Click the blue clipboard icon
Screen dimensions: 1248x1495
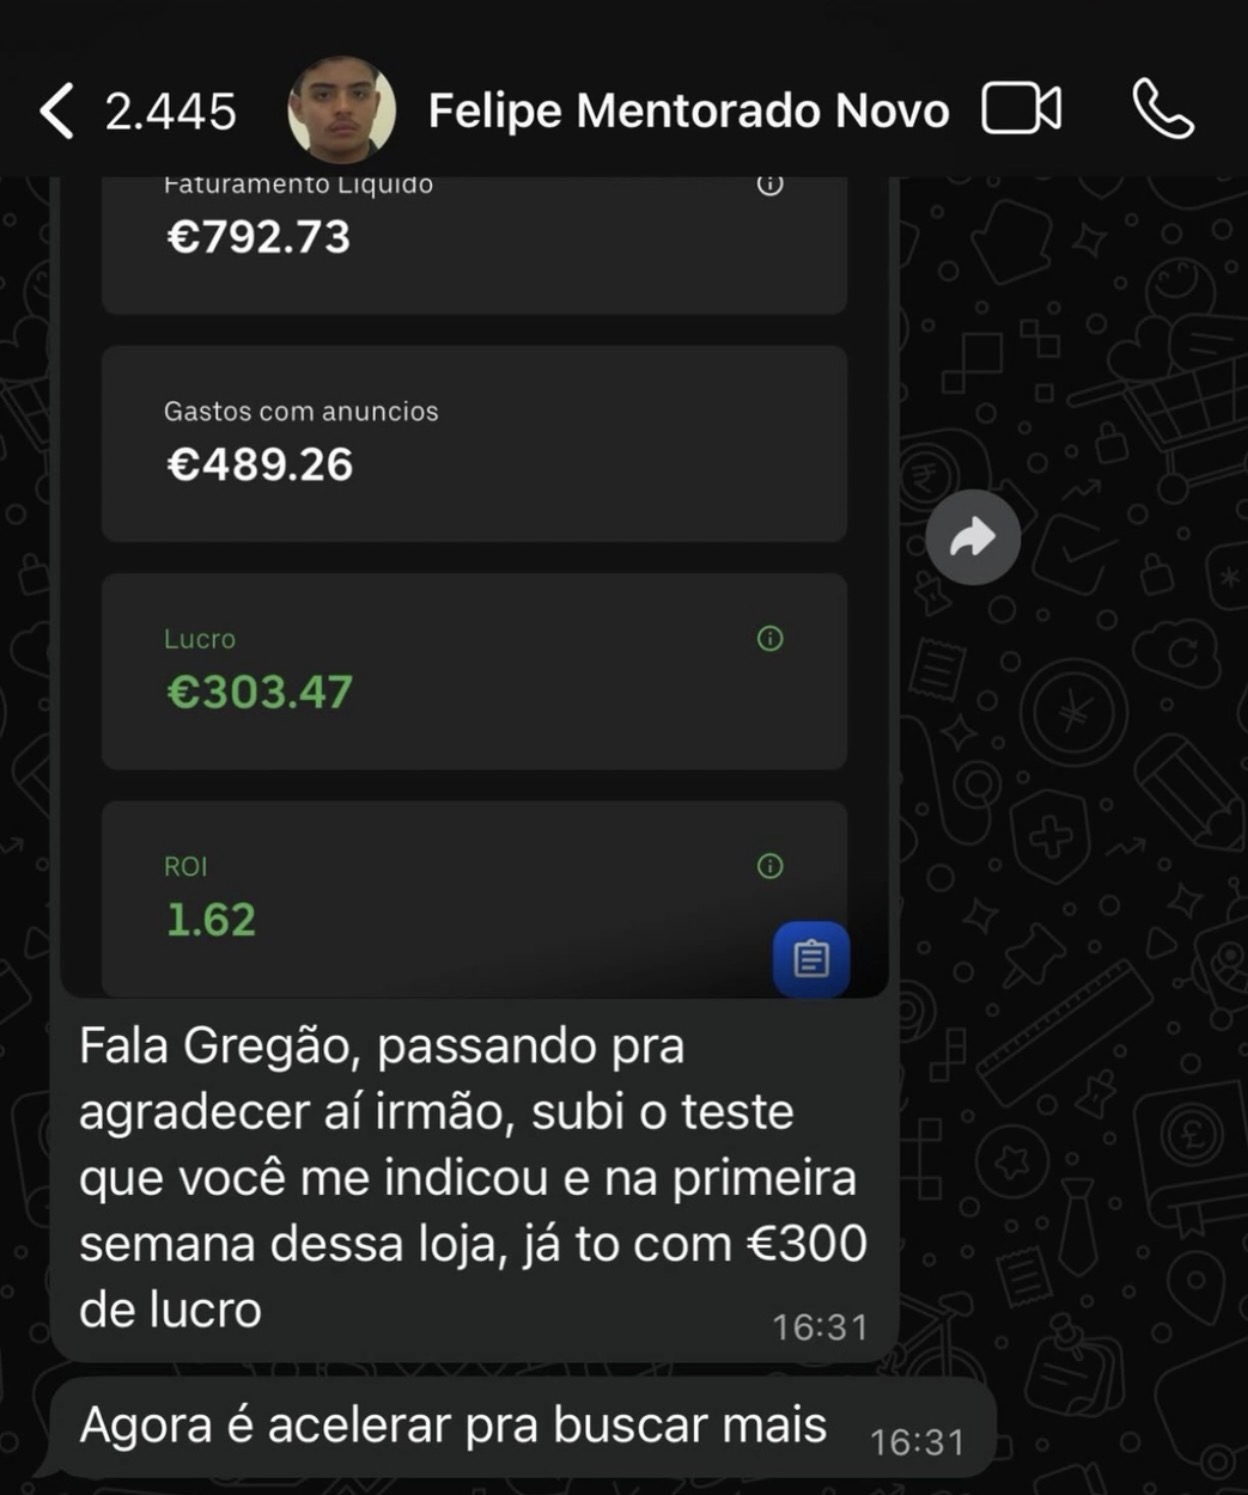click(811, 959)
